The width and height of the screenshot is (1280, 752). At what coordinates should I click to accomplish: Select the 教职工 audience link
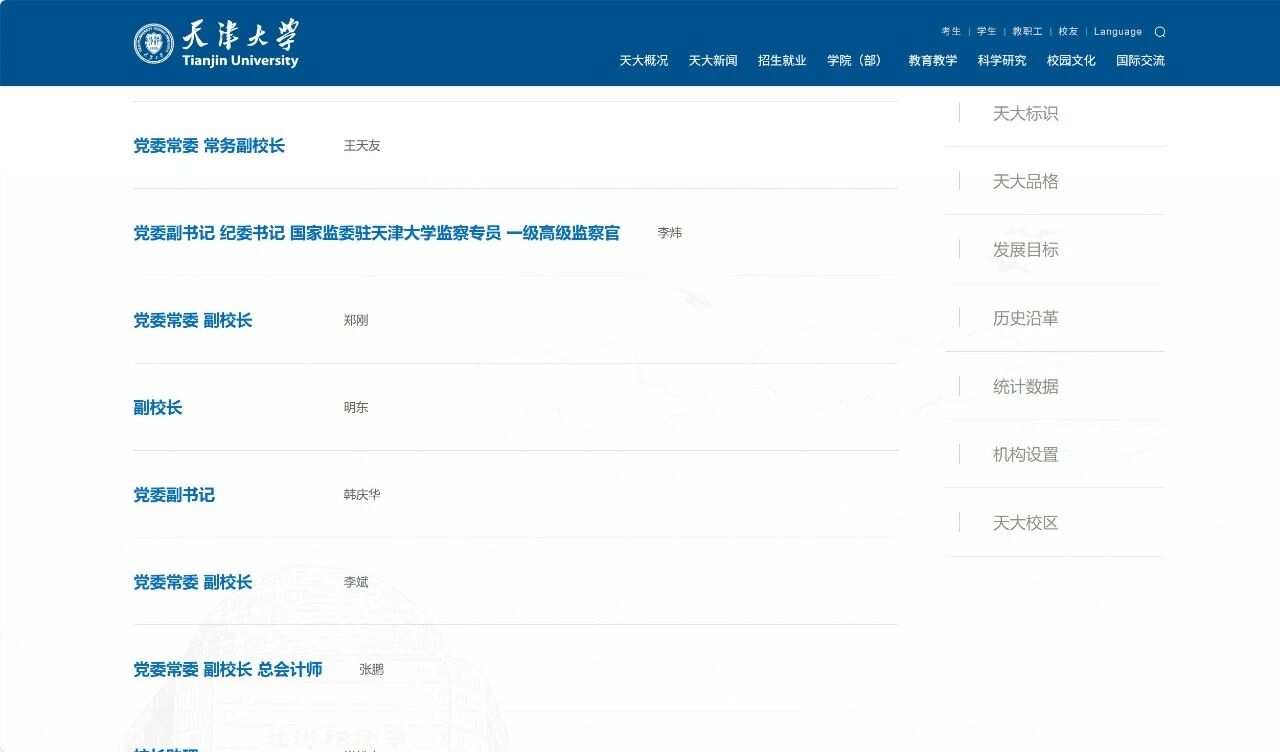1029,31
